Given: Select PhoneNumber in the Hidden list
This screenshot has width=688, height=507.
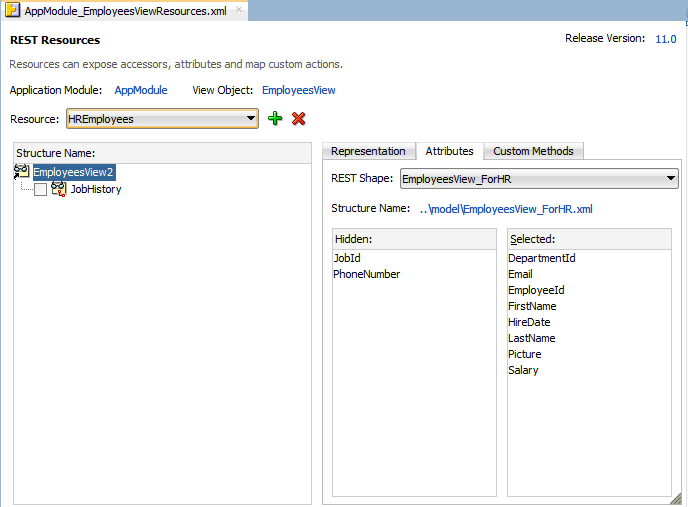Looking at the screenshot, I should pyautogui.click(x=366, y=274).
